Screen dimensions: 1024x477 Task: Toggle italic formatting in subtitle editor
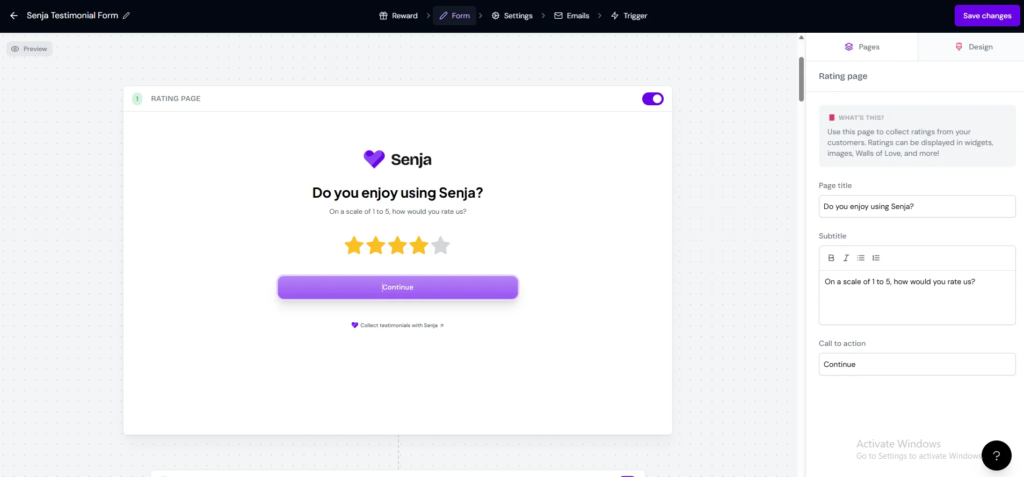click(846, 258)
